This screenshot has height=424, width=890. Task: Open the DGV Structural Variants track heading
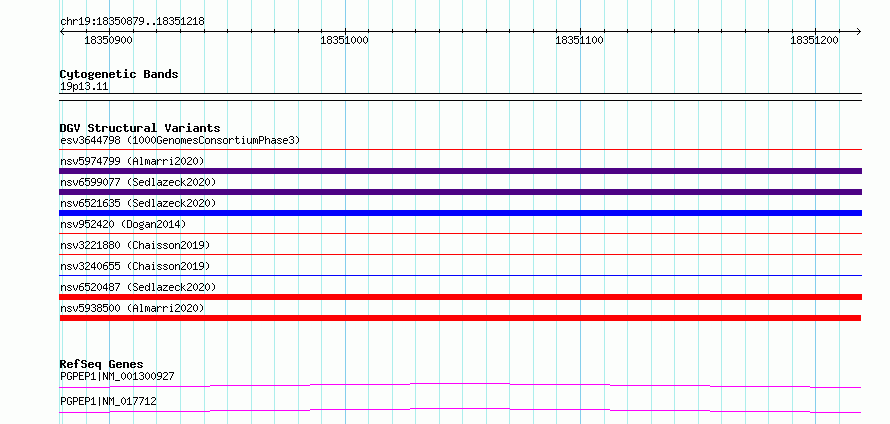[140, 128]
